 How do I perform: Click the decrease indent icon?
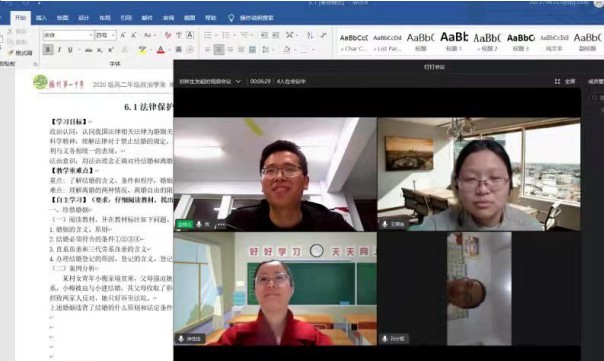[x=264, y=35]
